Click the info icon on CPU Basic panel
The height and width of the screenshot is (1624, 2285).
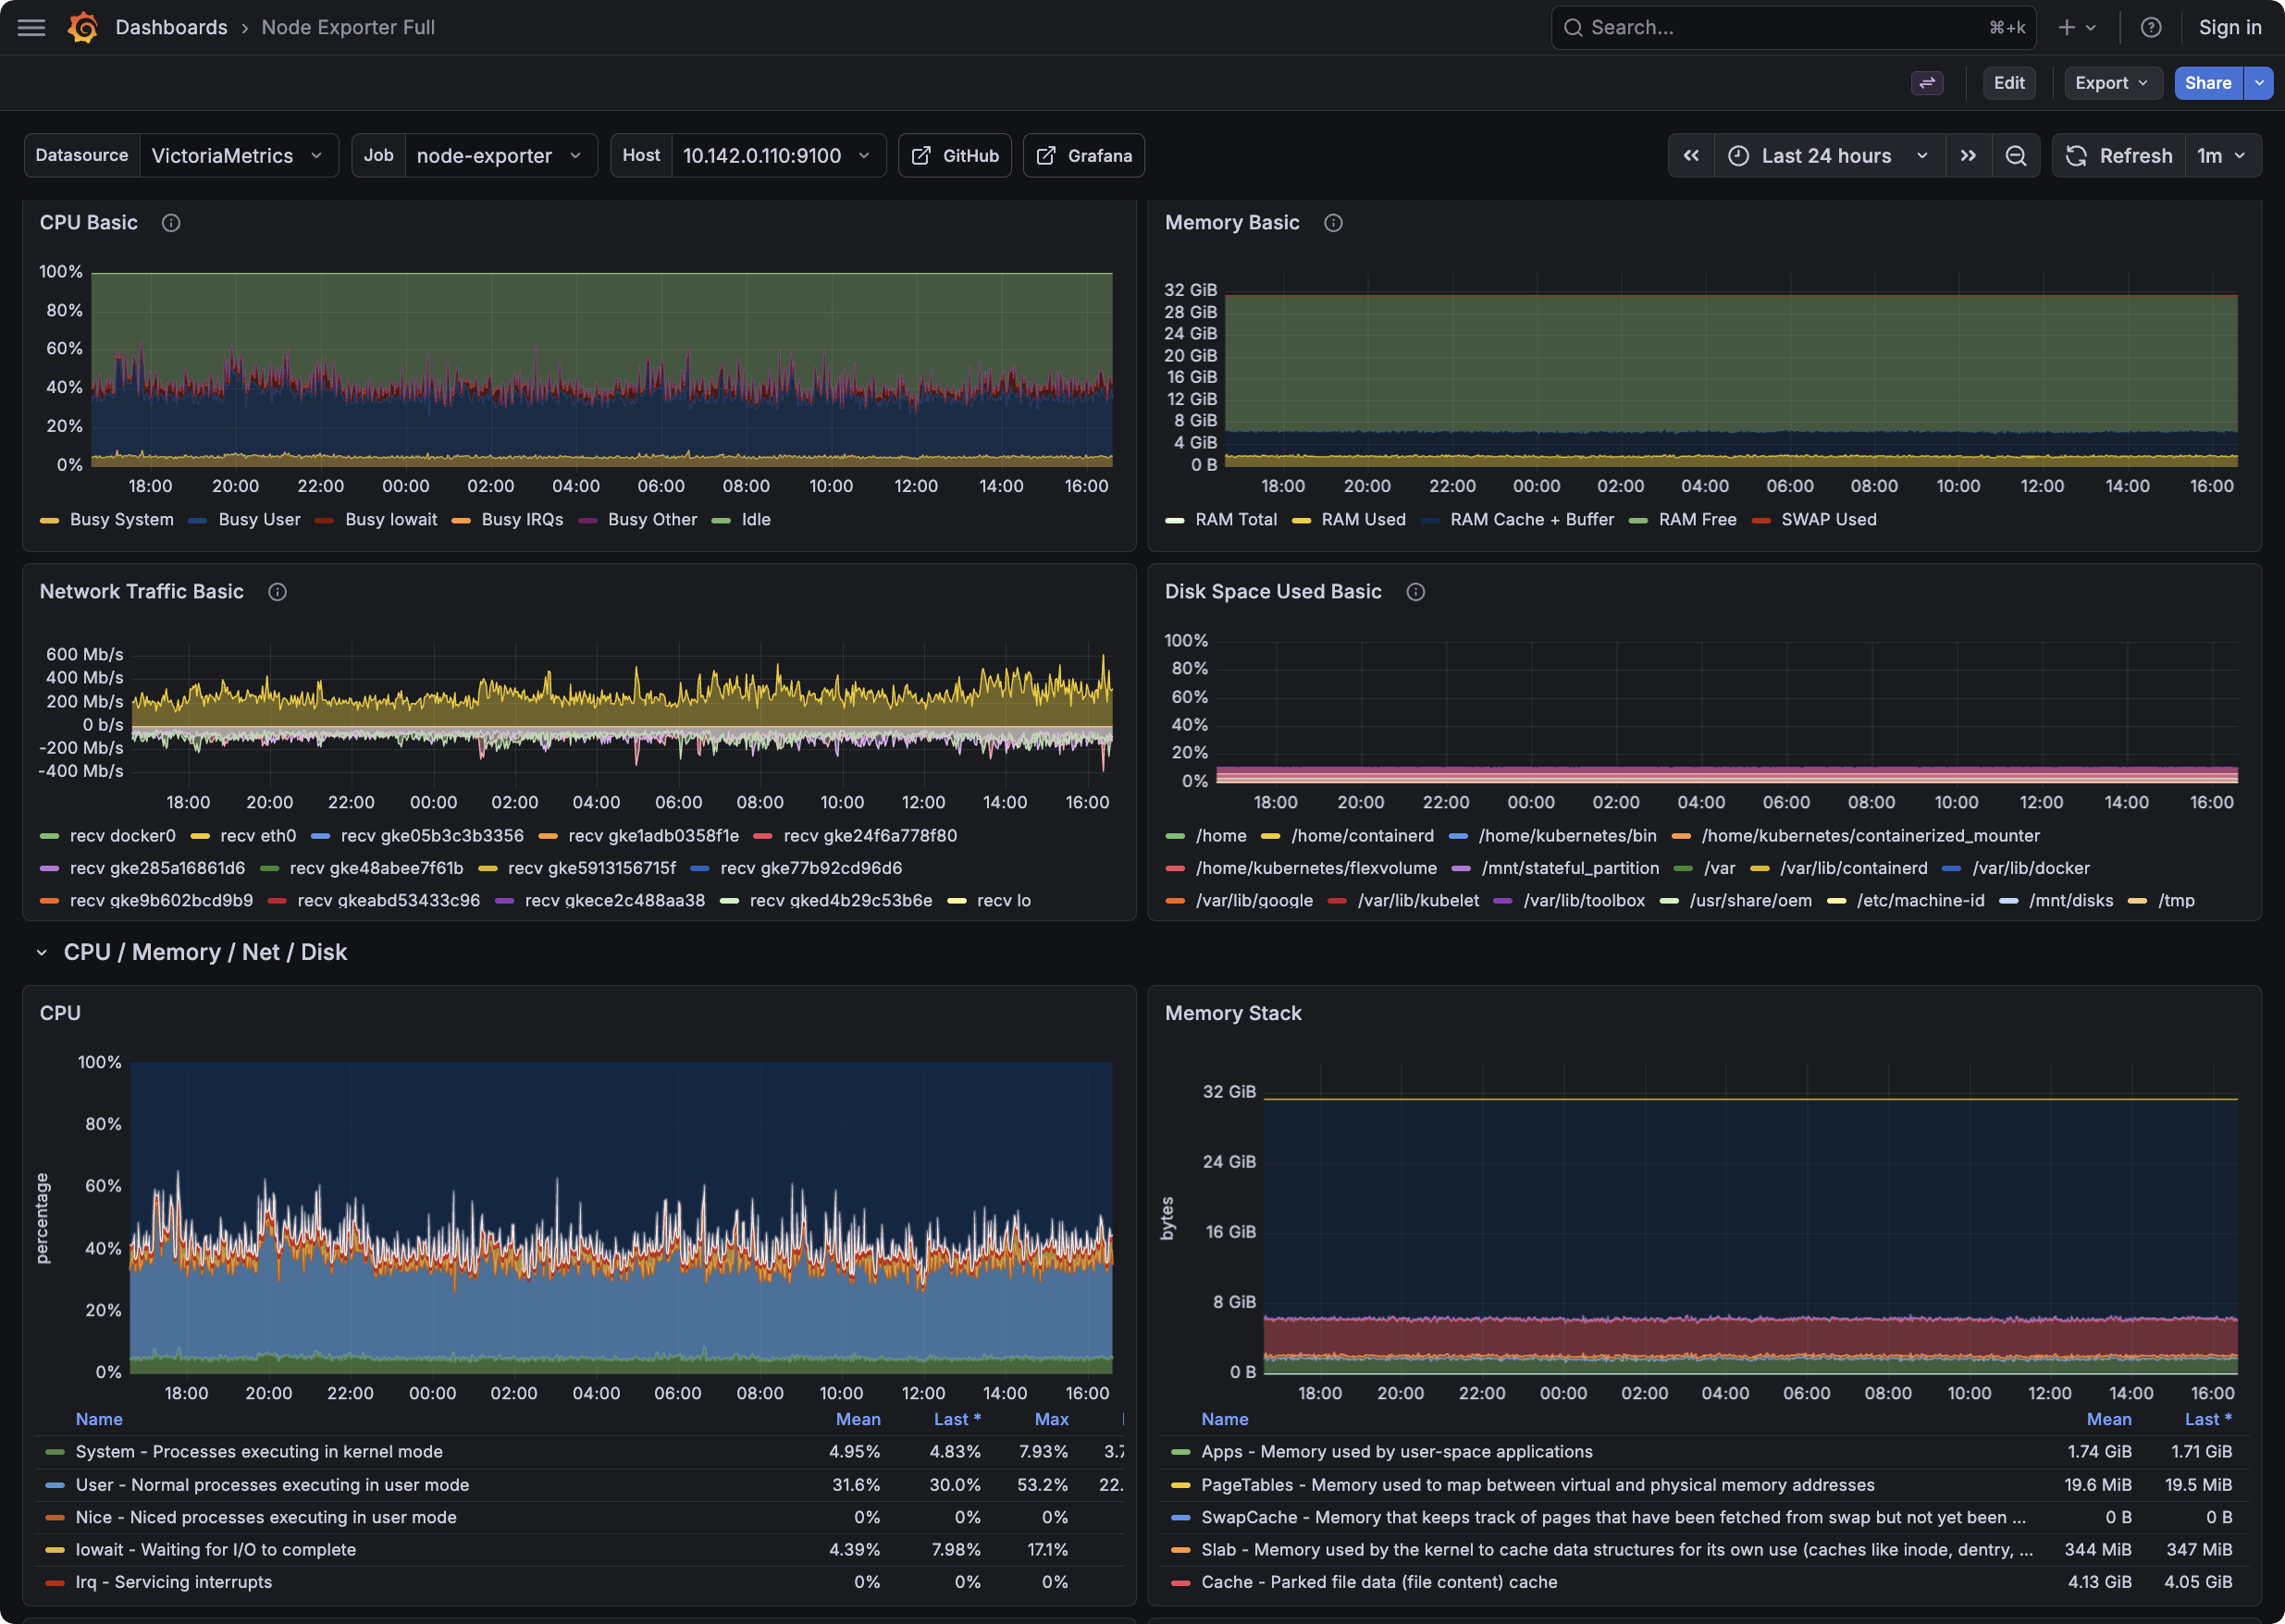(x=171, y=223)
